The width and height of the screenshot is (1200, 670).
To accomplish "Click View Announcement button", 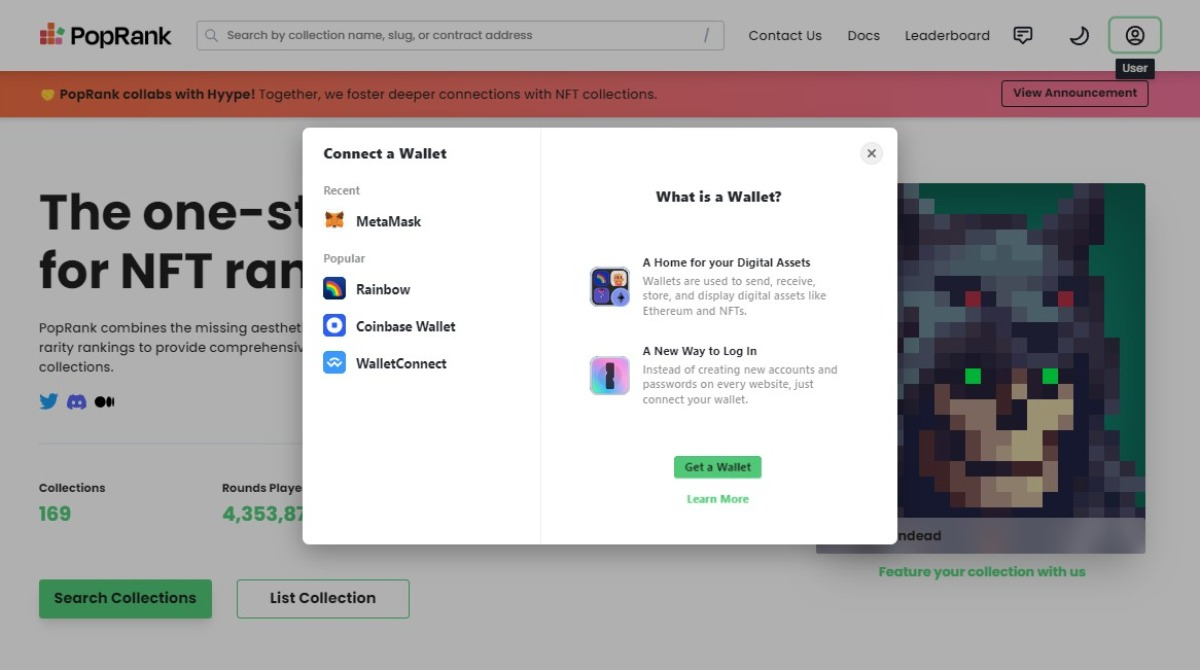I will pos(1074,93).
